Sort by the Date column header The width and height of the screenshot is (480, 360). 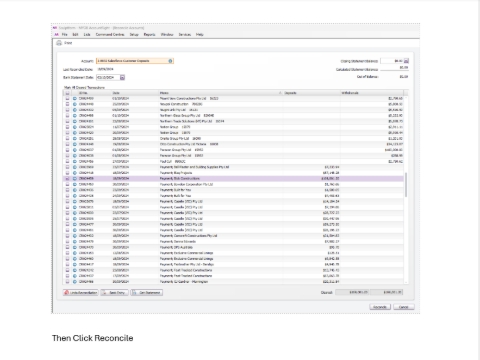click(135, 93)
